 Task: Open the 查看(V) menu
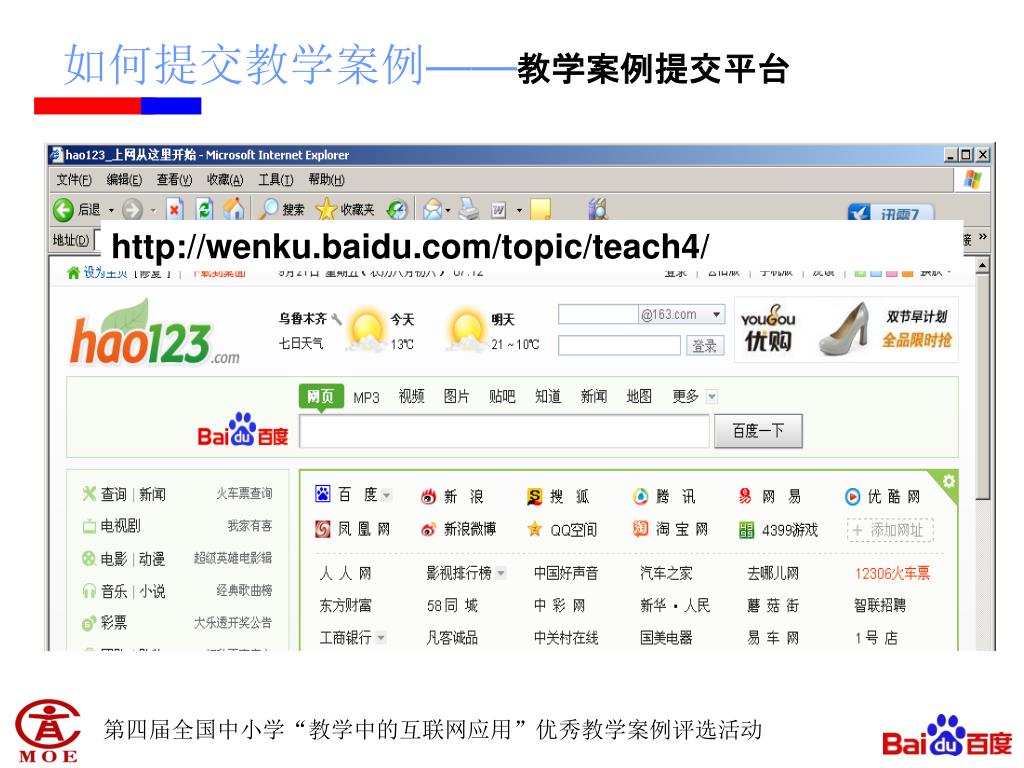coord(174,180)
